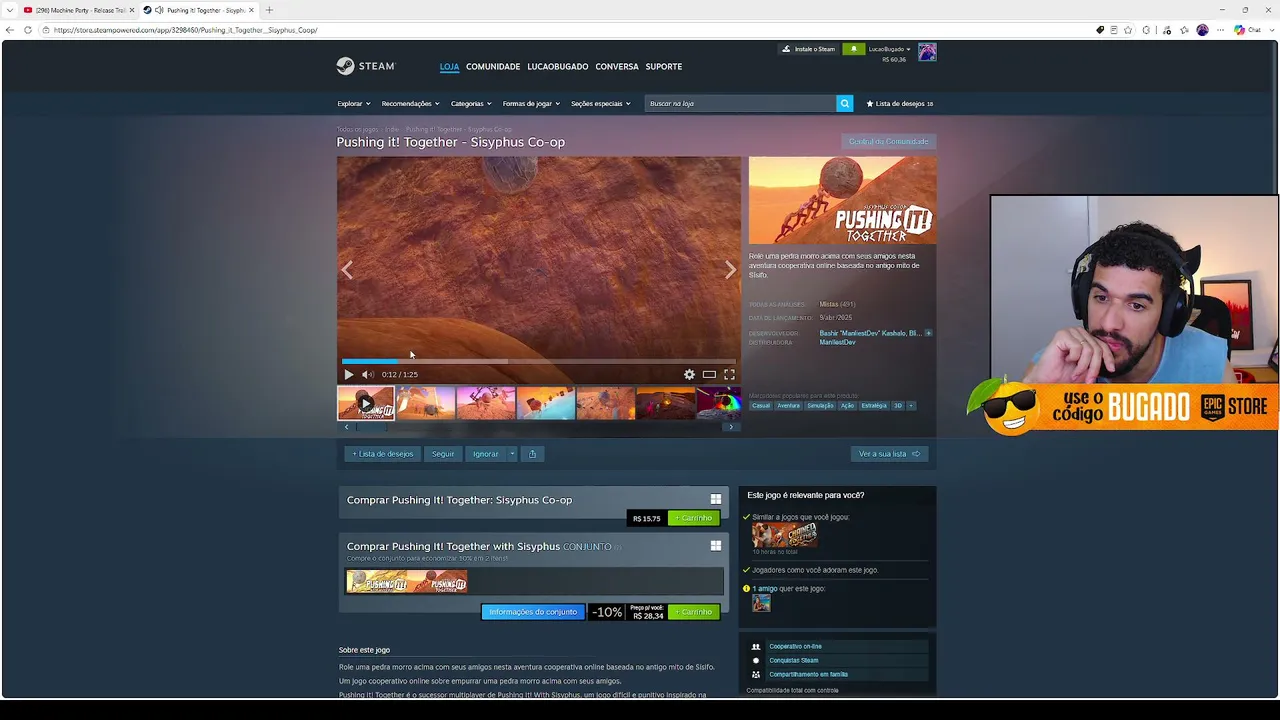This screenshot has height=720, width=1280.
Task: Click the green notification bell icon
Action: [x=853, y=49]
